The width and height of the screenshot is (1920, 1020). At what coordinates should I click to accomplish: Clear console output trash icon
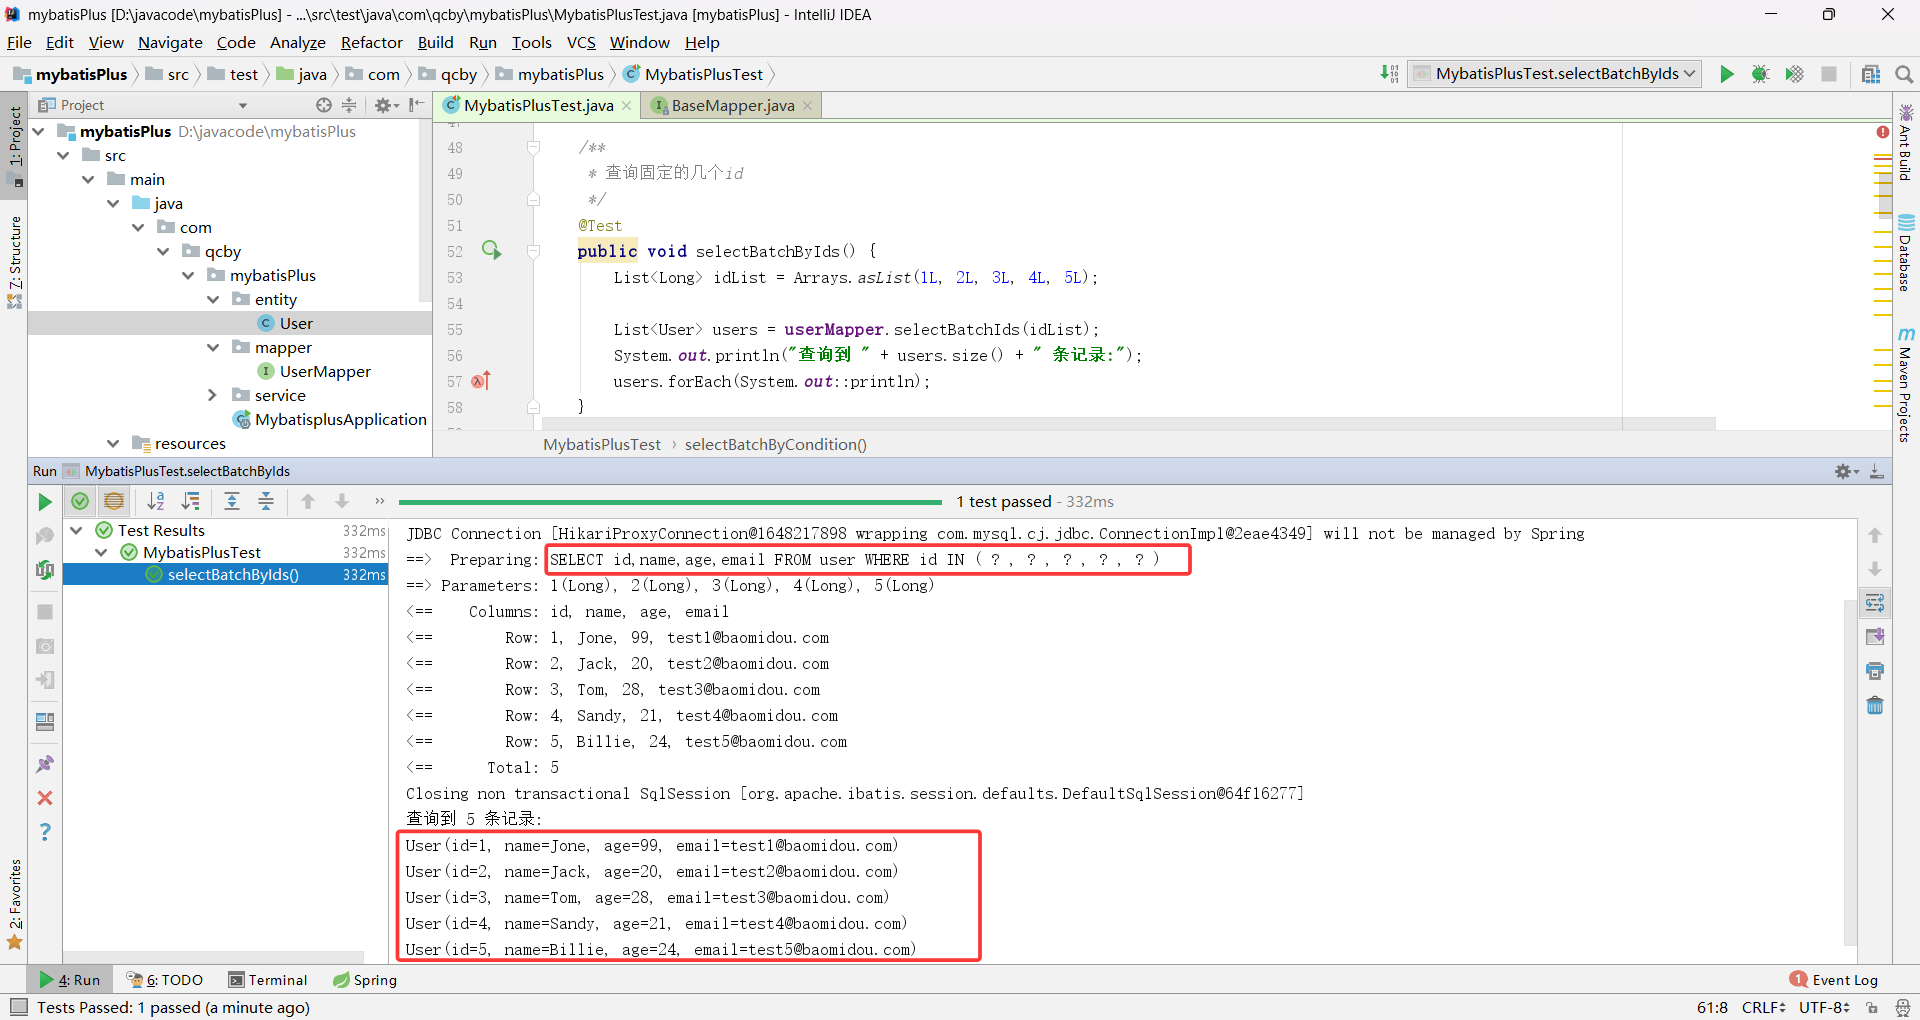pyautogui.click(x=1875, y=705)
